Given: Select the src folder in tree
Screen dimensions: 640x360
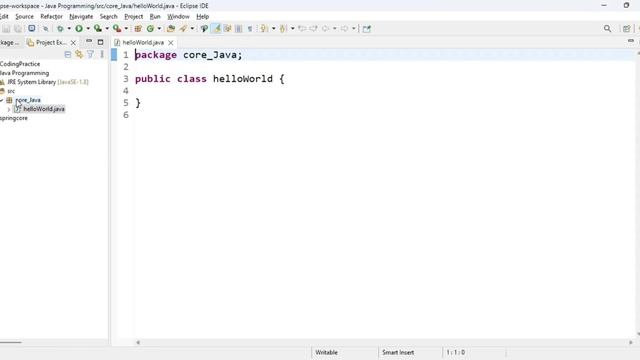Looking at the screenshot, I should tap(11, 91).
